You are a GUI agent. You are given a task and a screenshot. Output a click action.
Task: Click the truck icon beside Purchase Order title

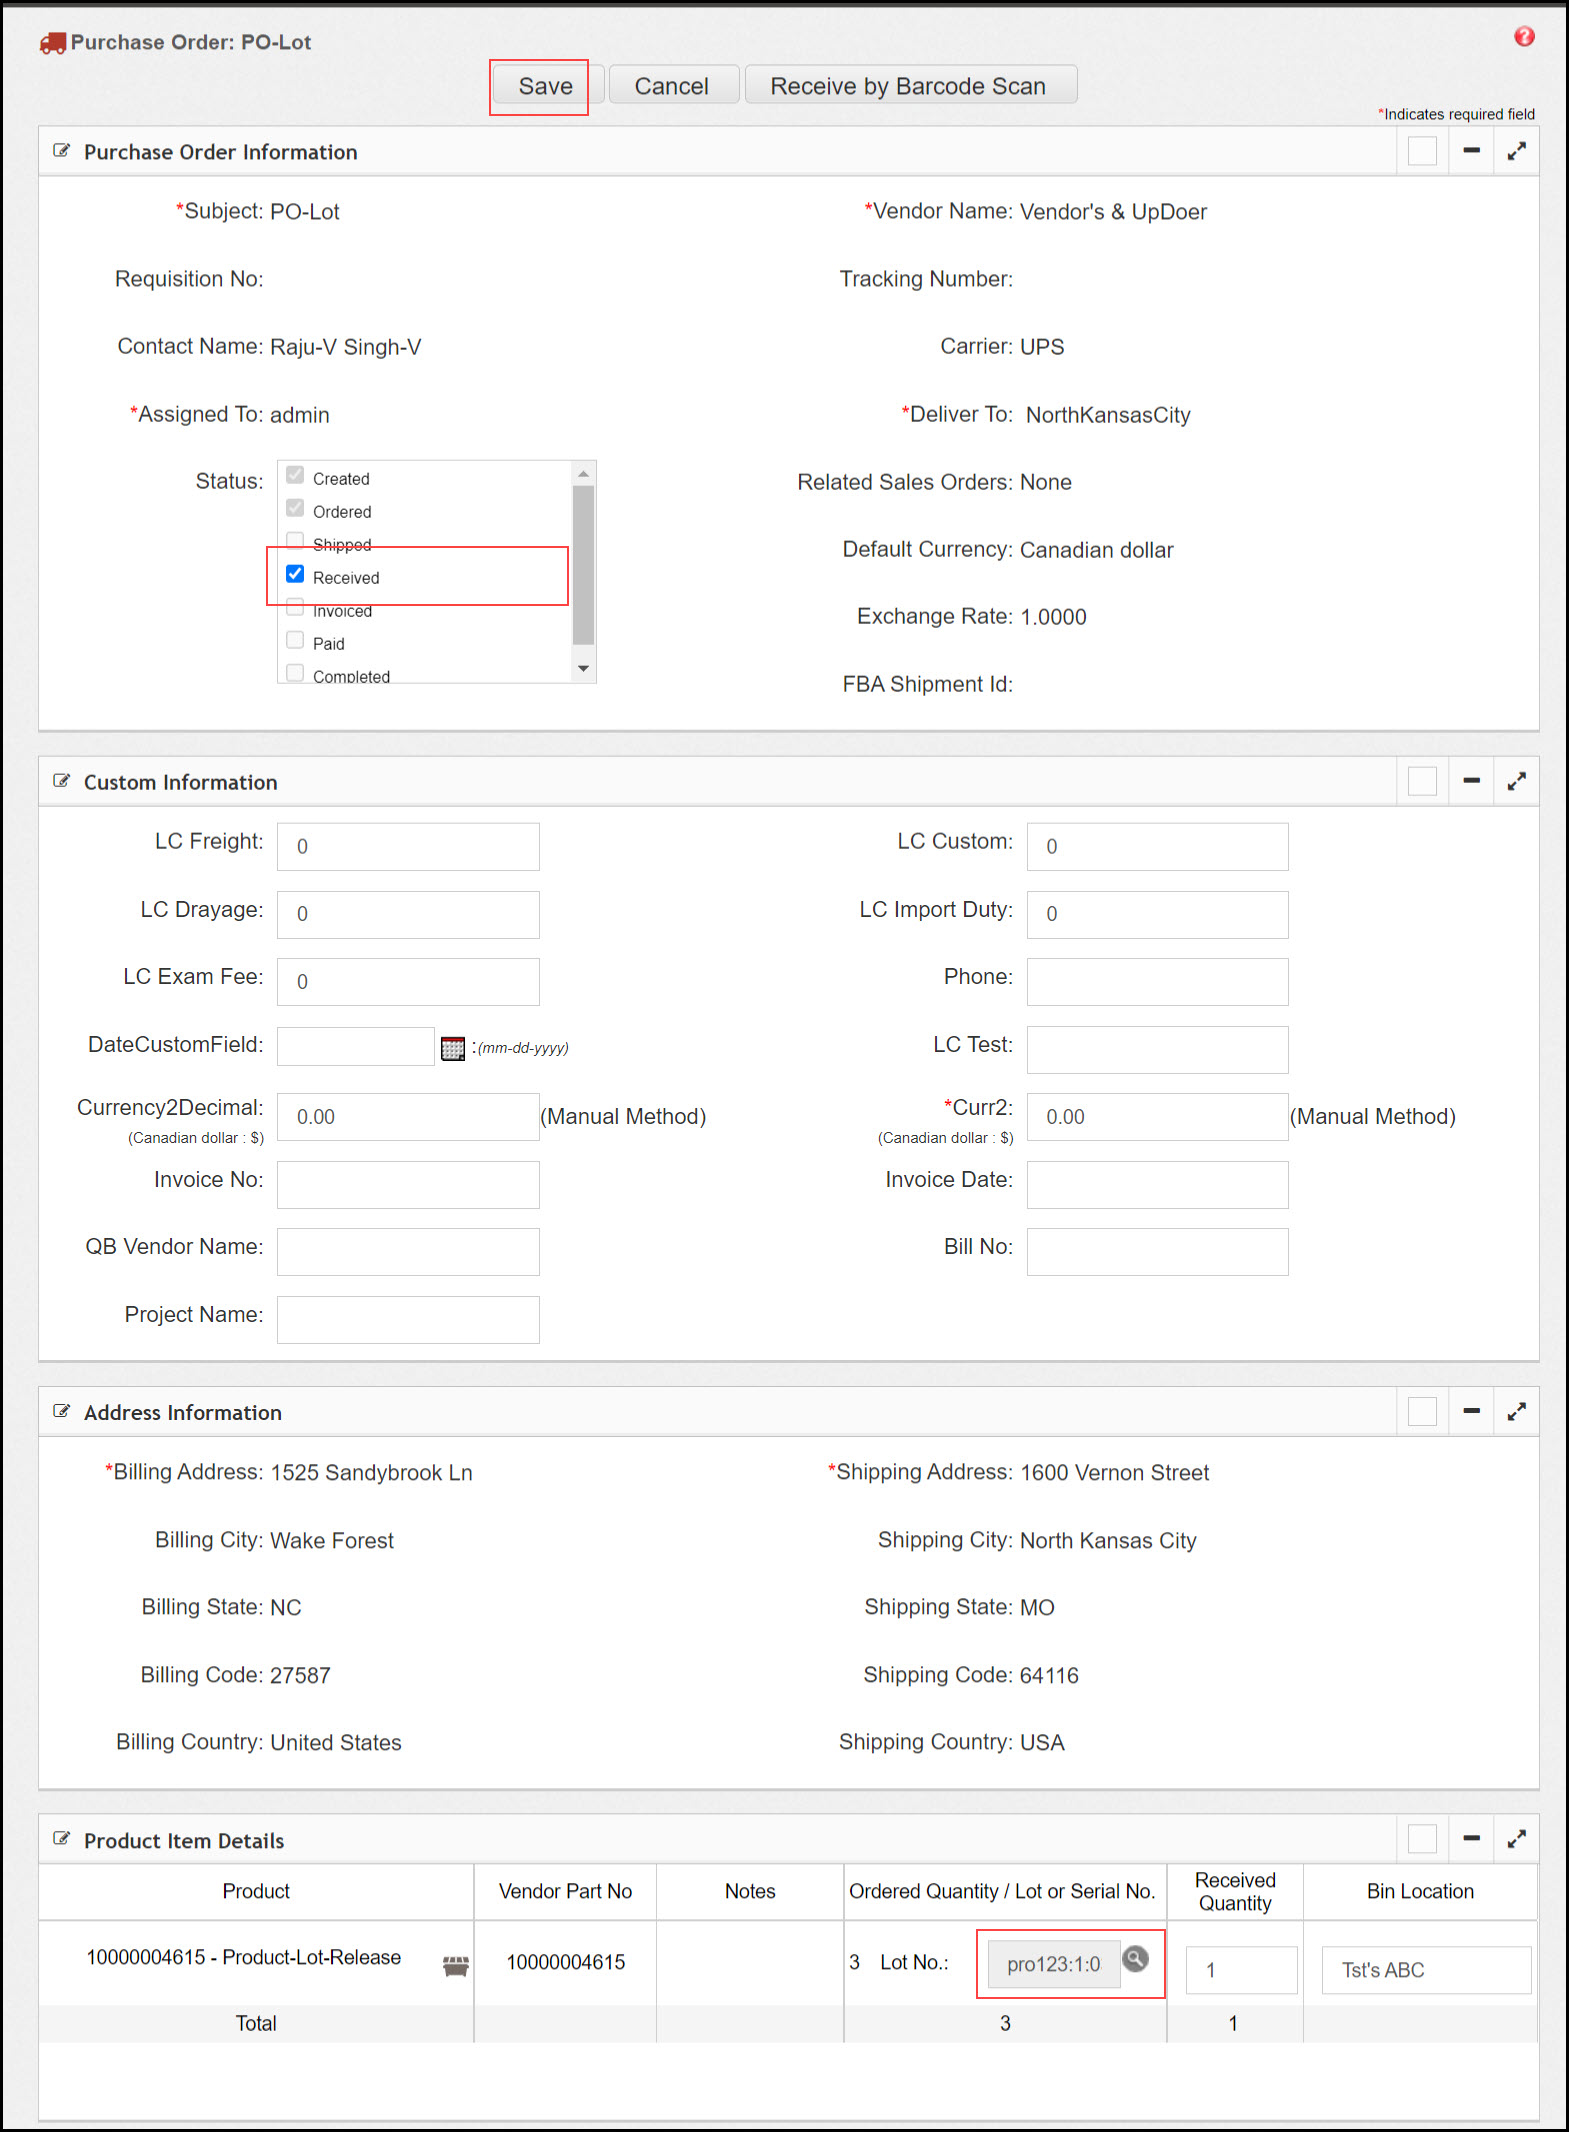(x=52, y=43)
